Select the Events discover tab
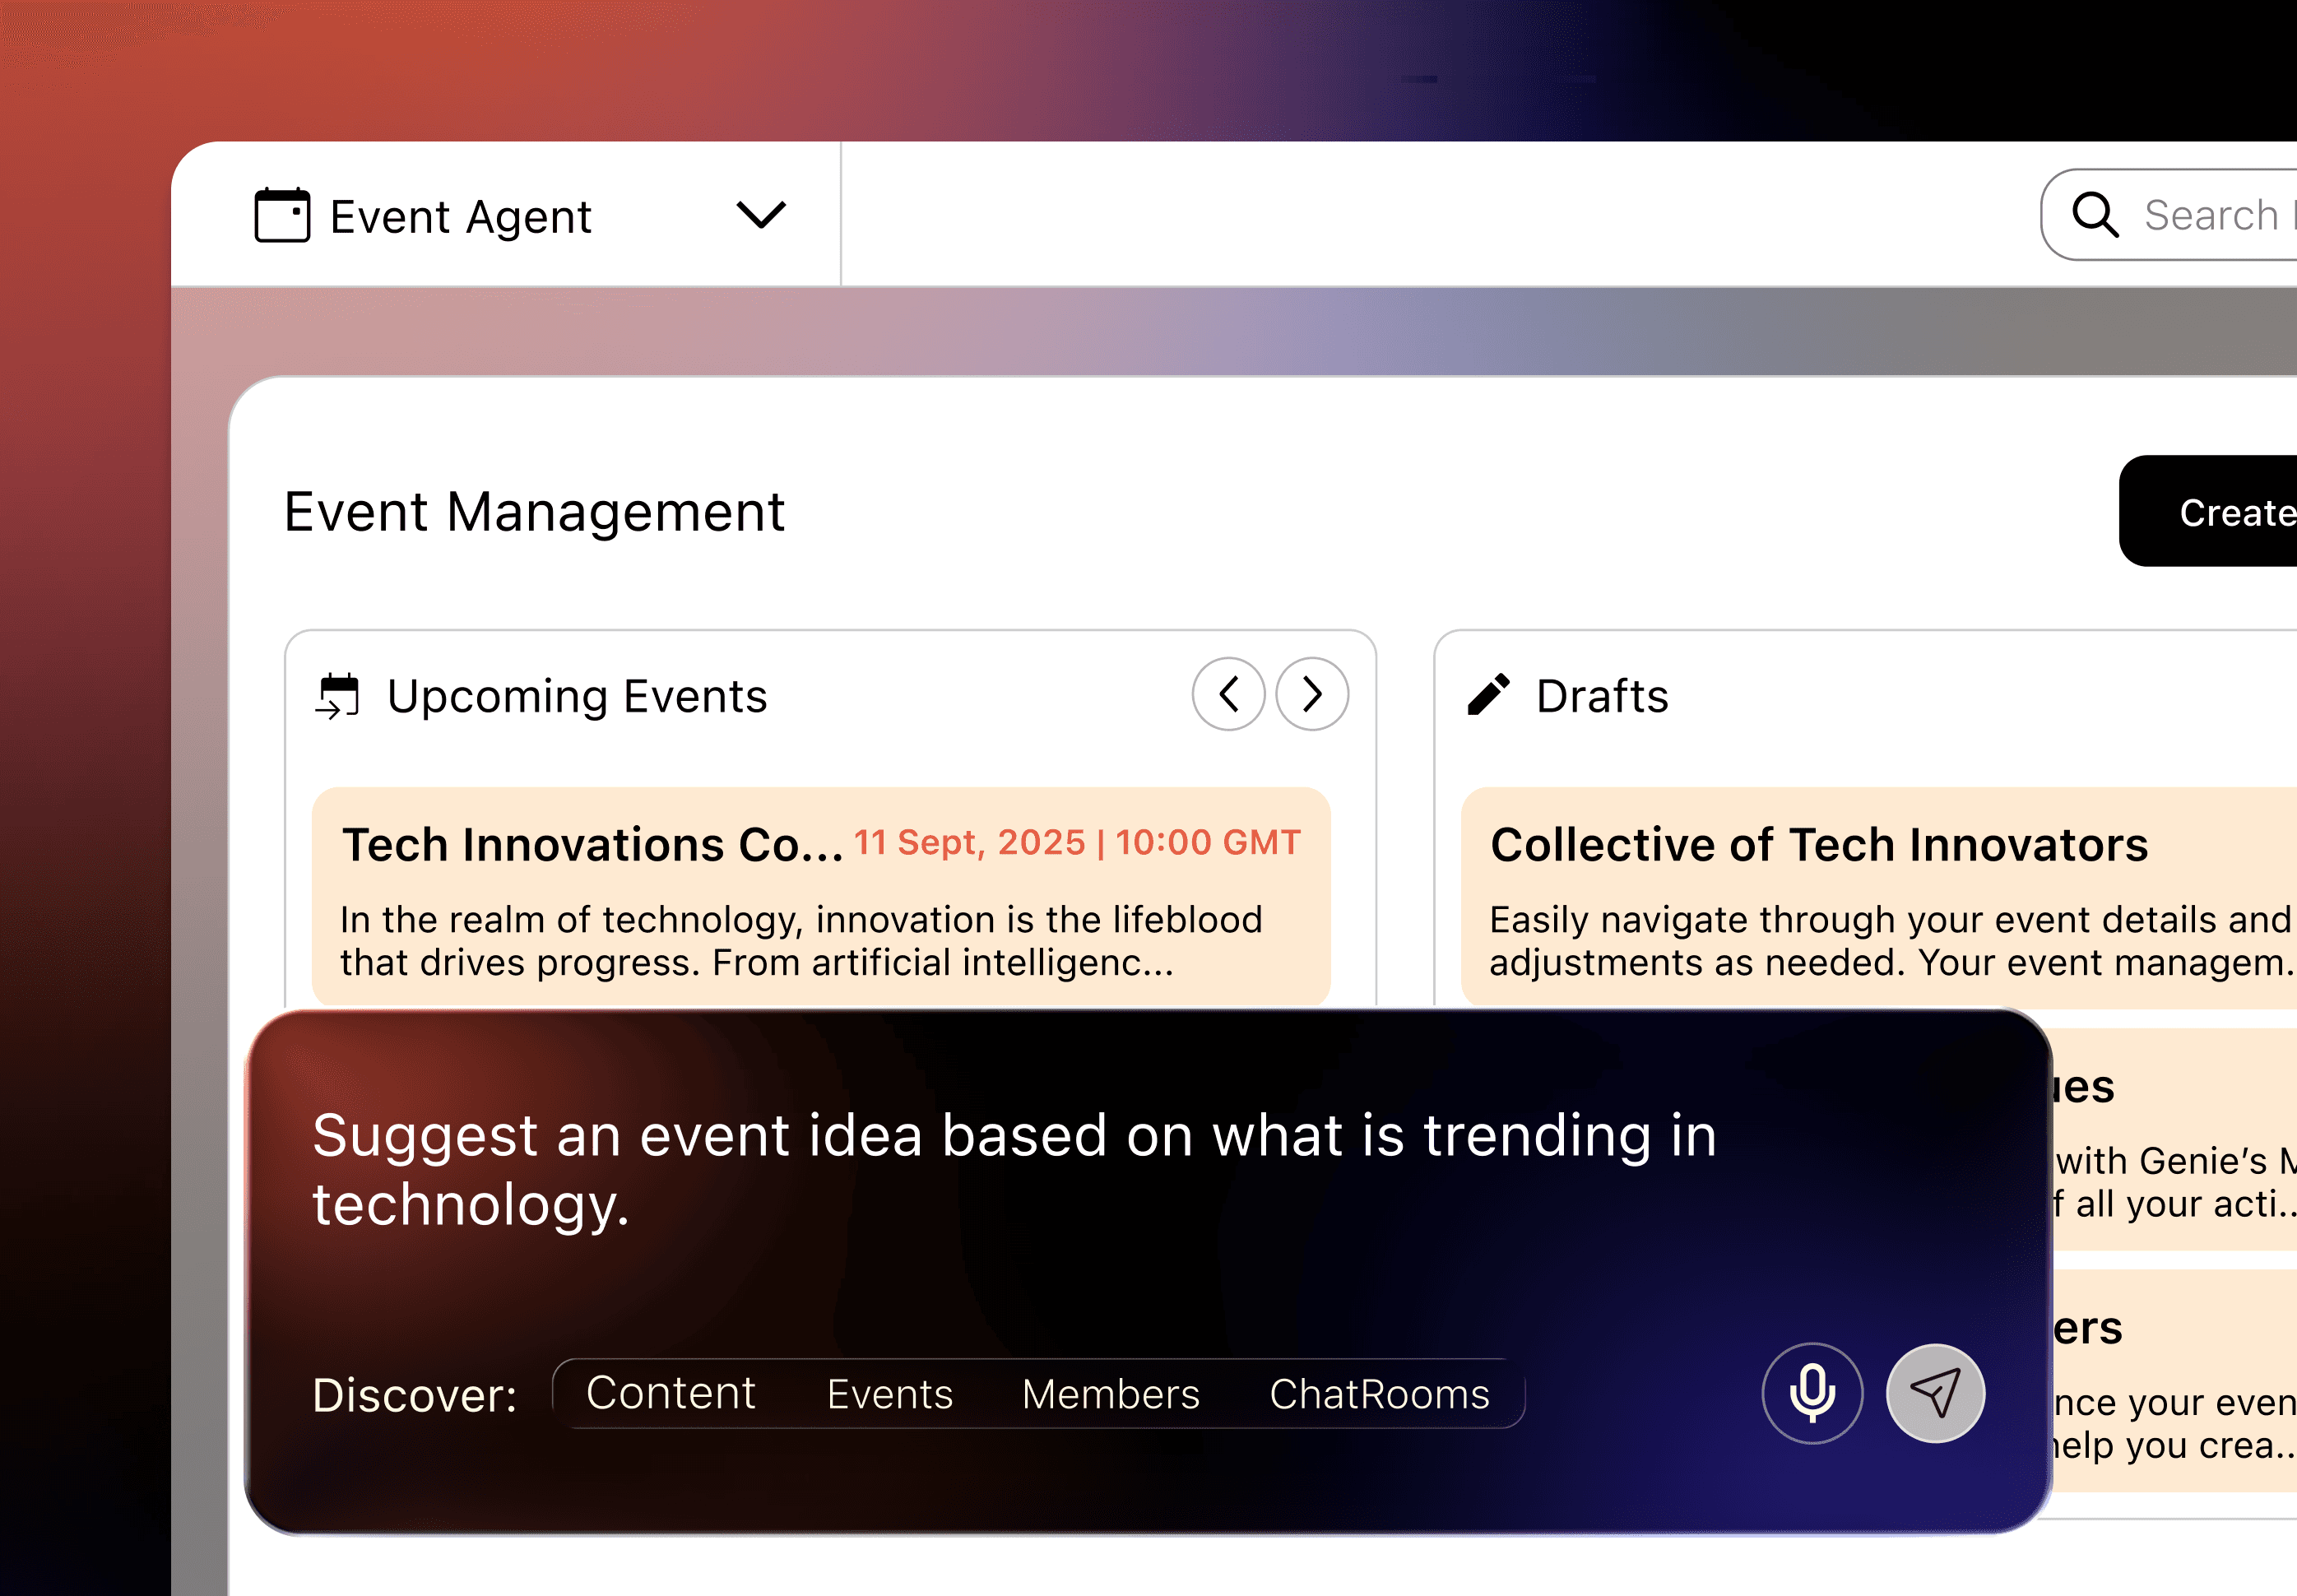 [889, 1394]
